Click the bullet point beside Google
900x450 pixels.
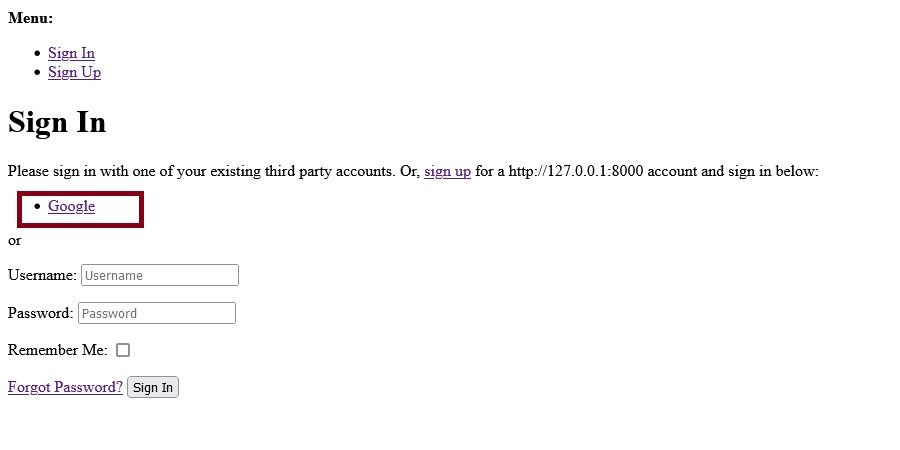tap(37, 207)
